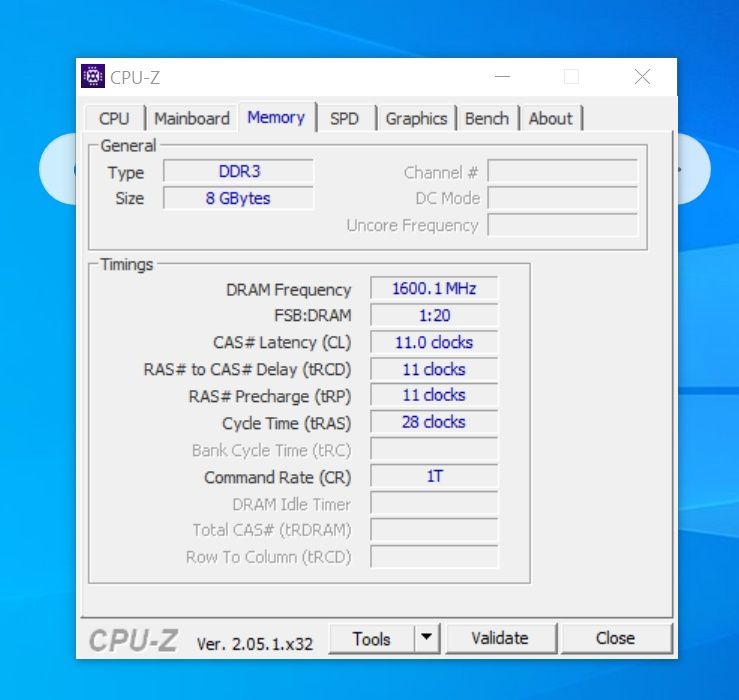739x700 pixels.
Task: Click the Validate button
Action: click(500, 638)
